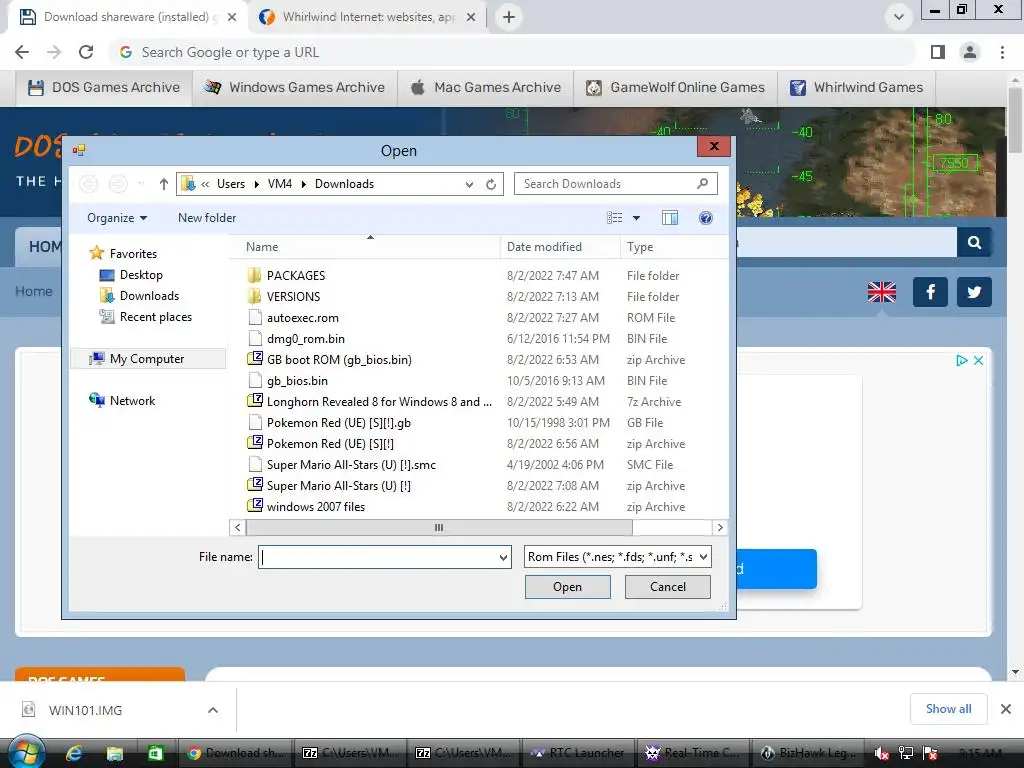The height and width of the screenshot is (768, 1024).
Task: Open the GameWolf Online Games tab
Action: point(675,88)
